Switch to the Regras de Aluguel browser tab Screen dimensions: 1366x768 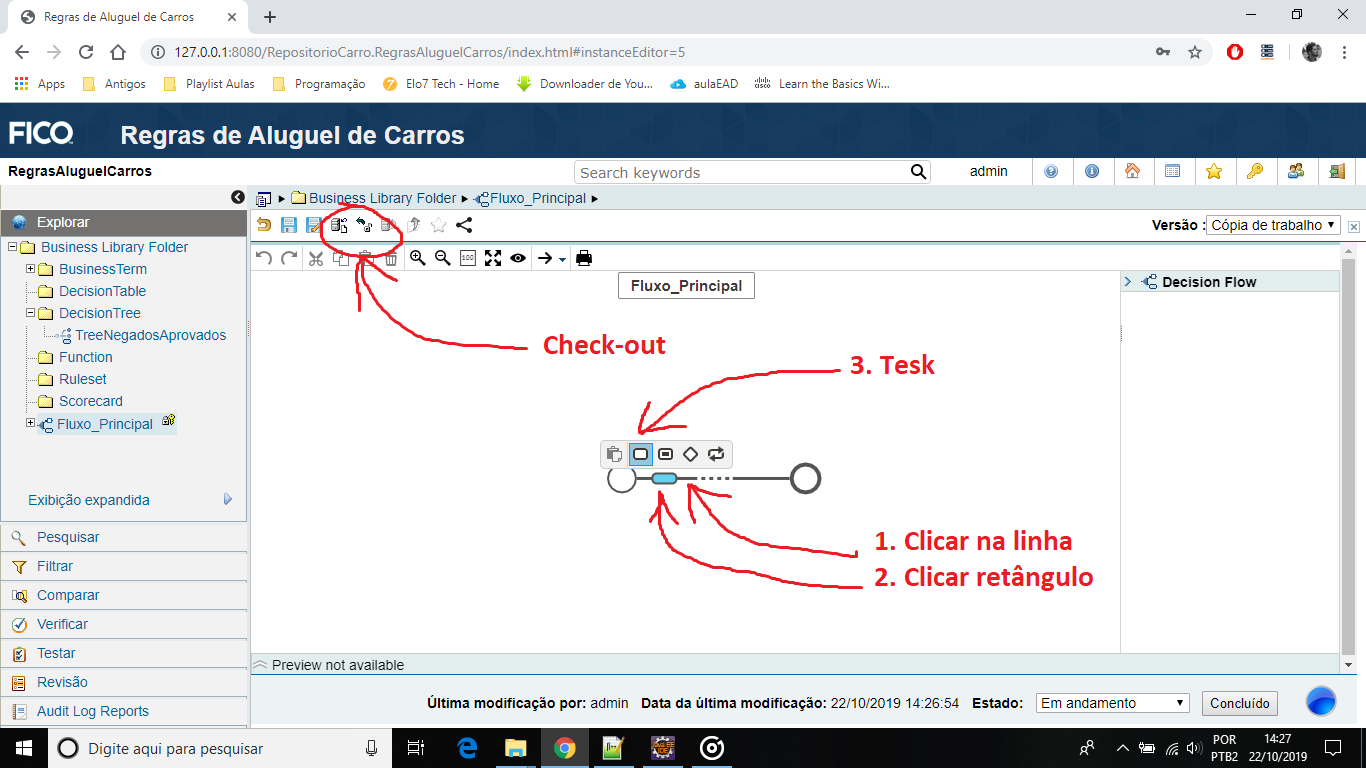120,16
